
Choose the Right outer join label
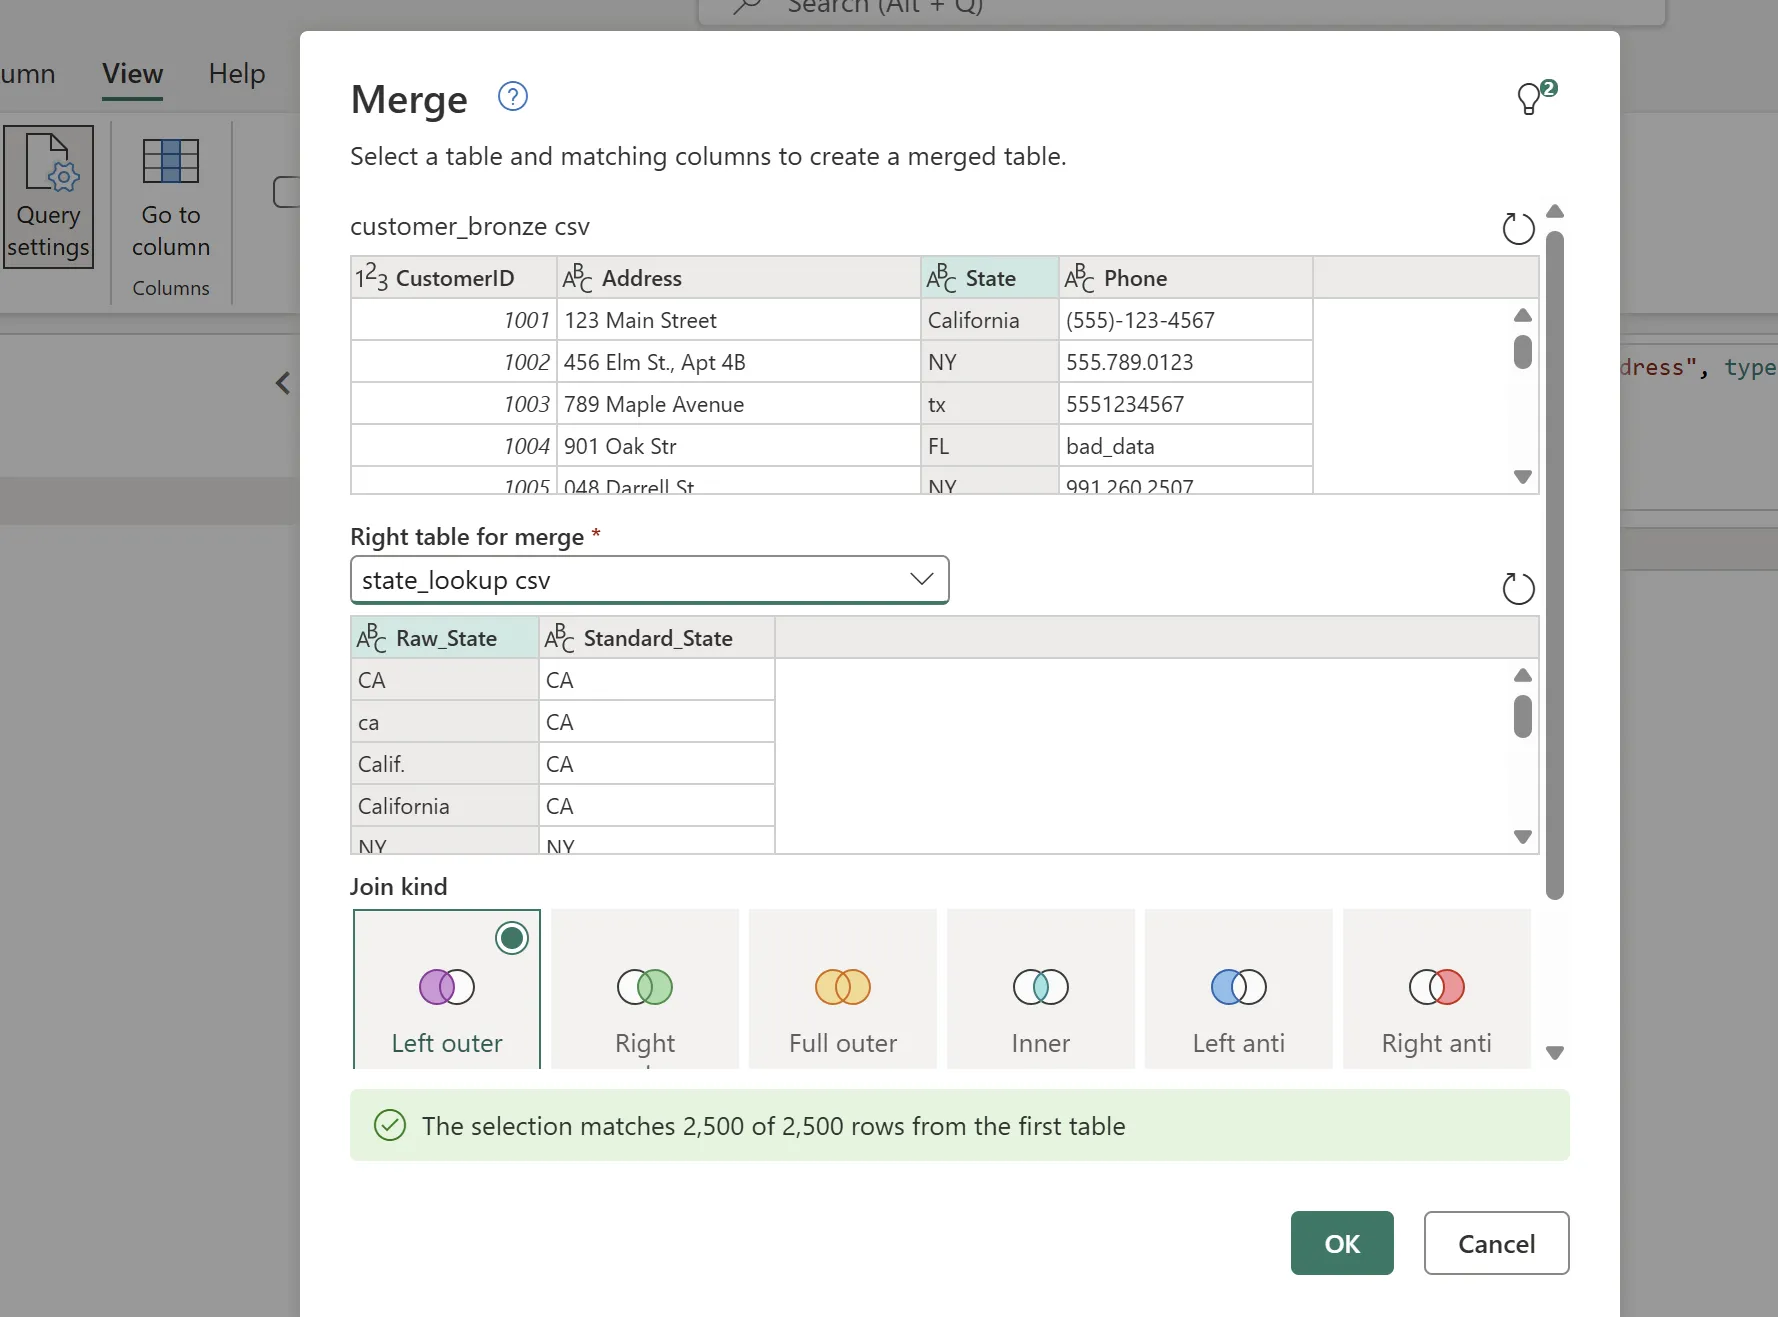click(x=645, y=1043)
